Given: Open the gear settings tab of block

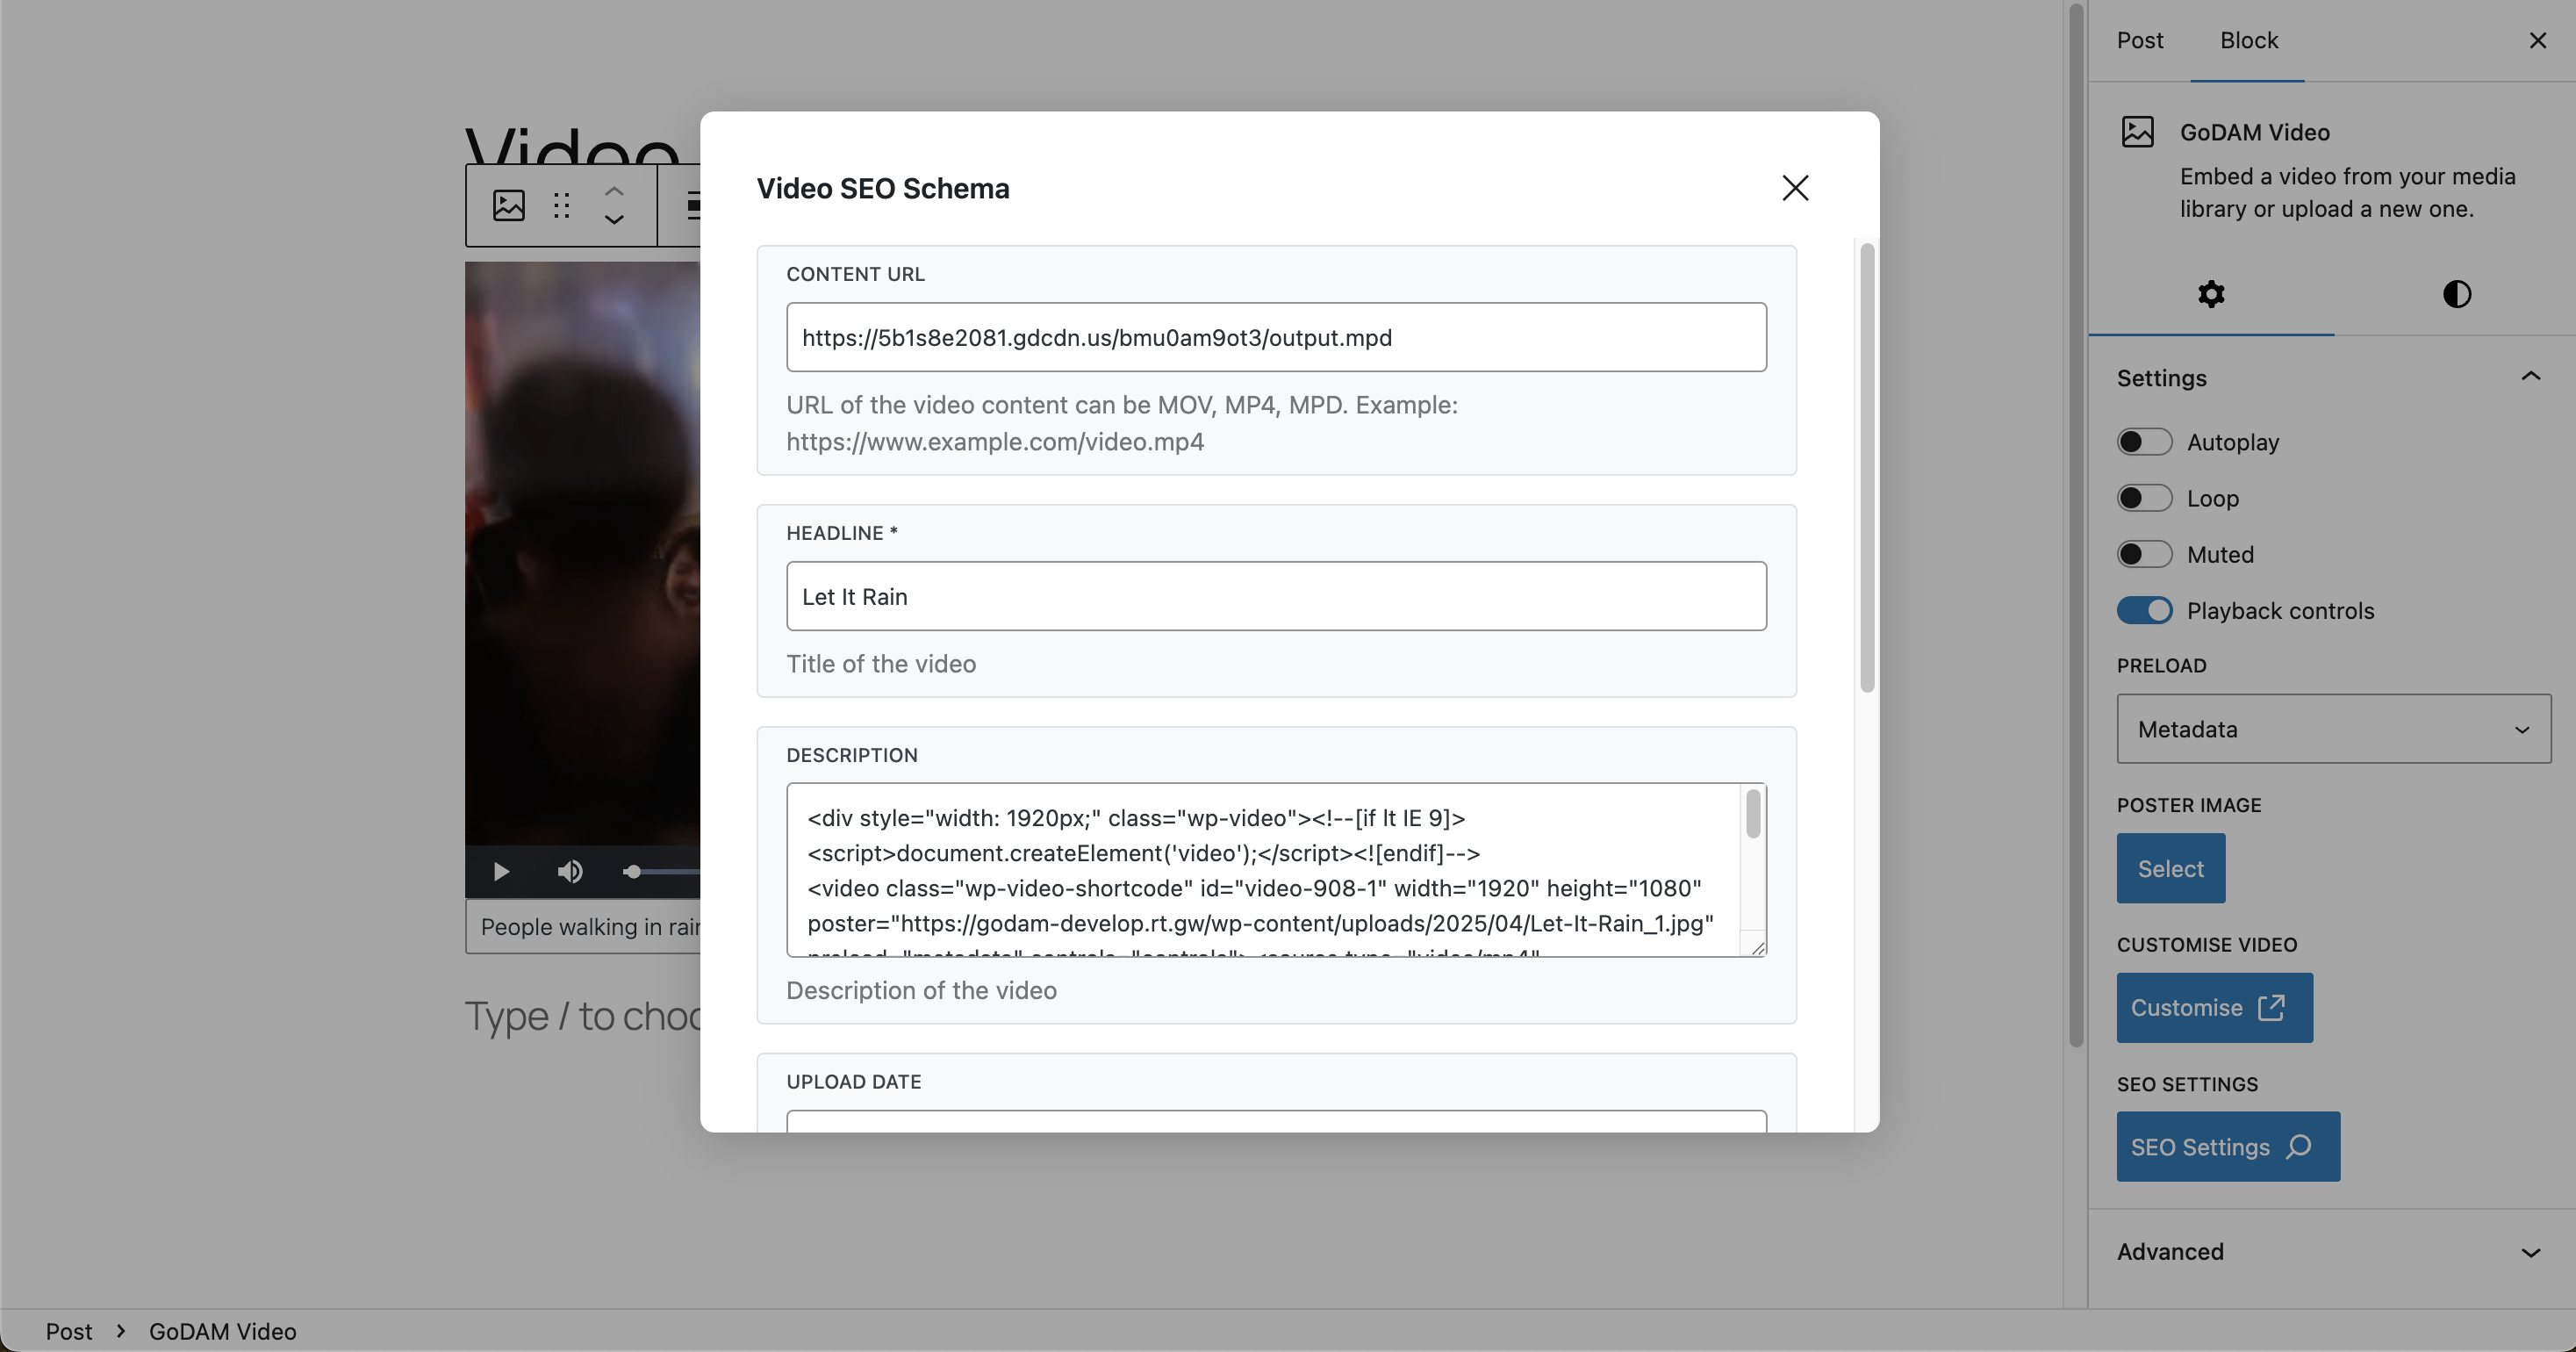Looking at the screenshot, I should point(2211,294).
